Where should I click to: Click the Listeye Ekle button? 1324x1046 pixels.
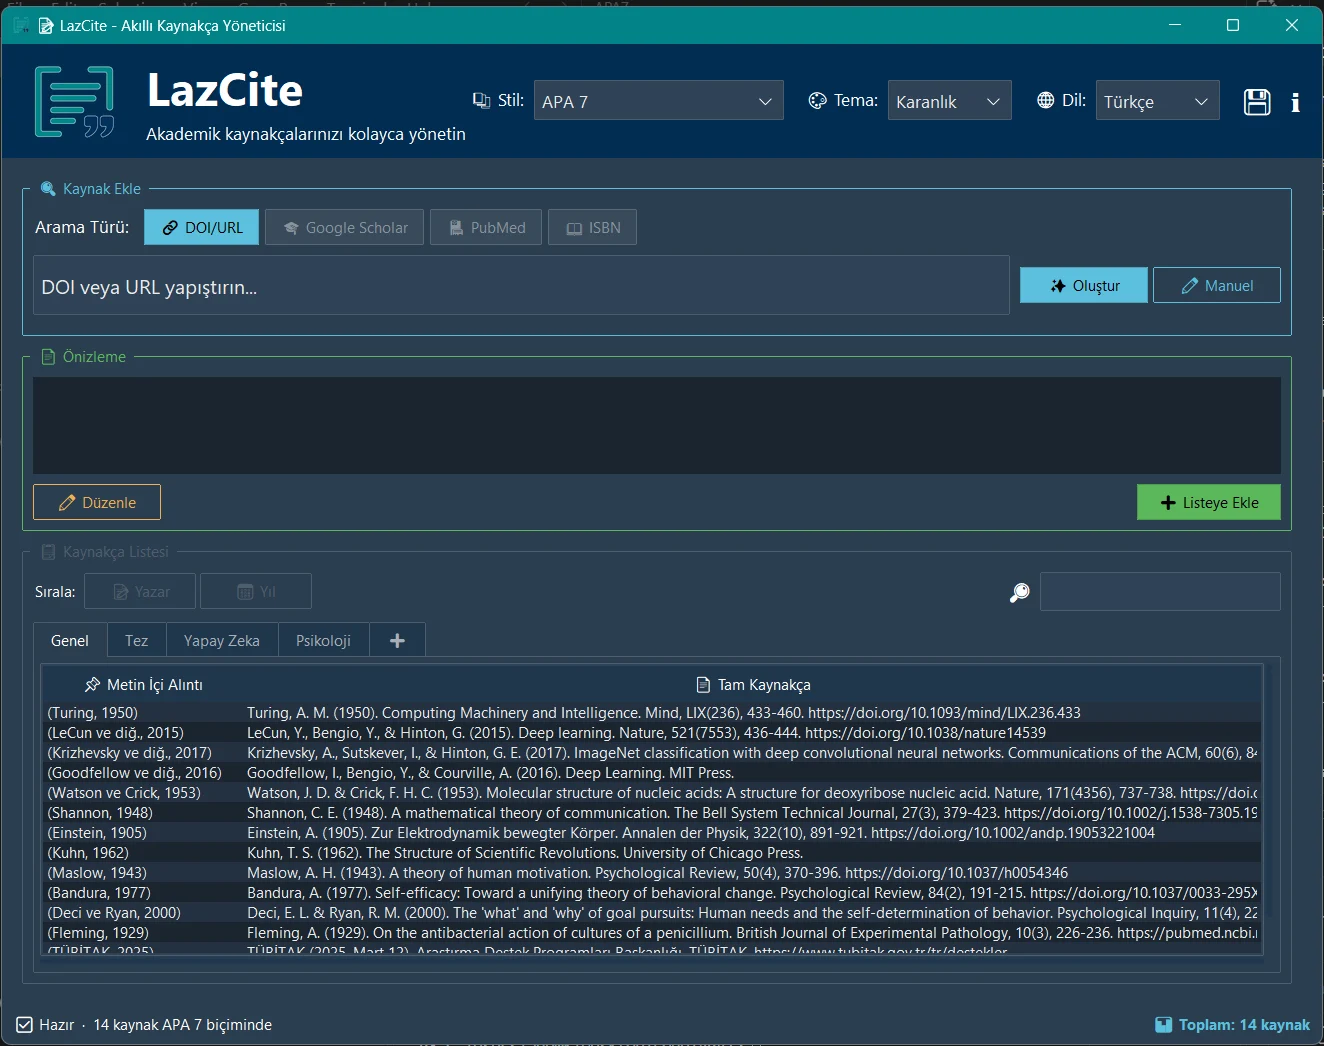click(x=1209, y=502)
